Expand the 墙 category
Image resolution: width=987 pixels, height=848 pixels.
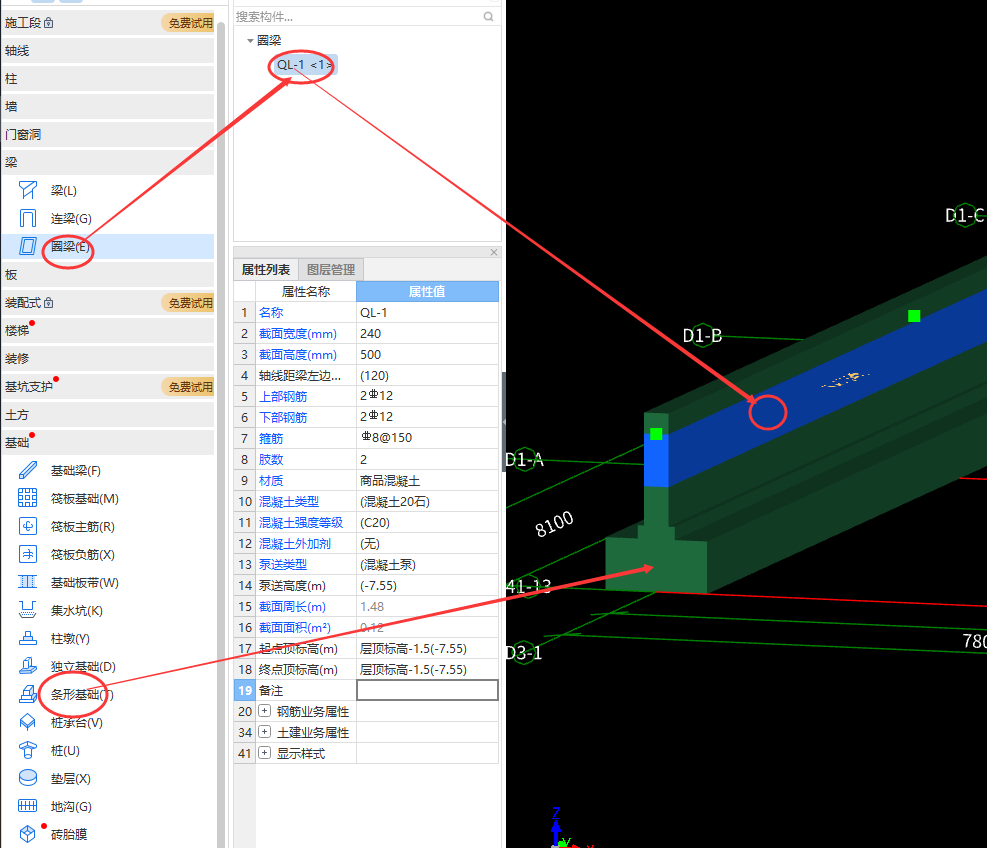108,106
